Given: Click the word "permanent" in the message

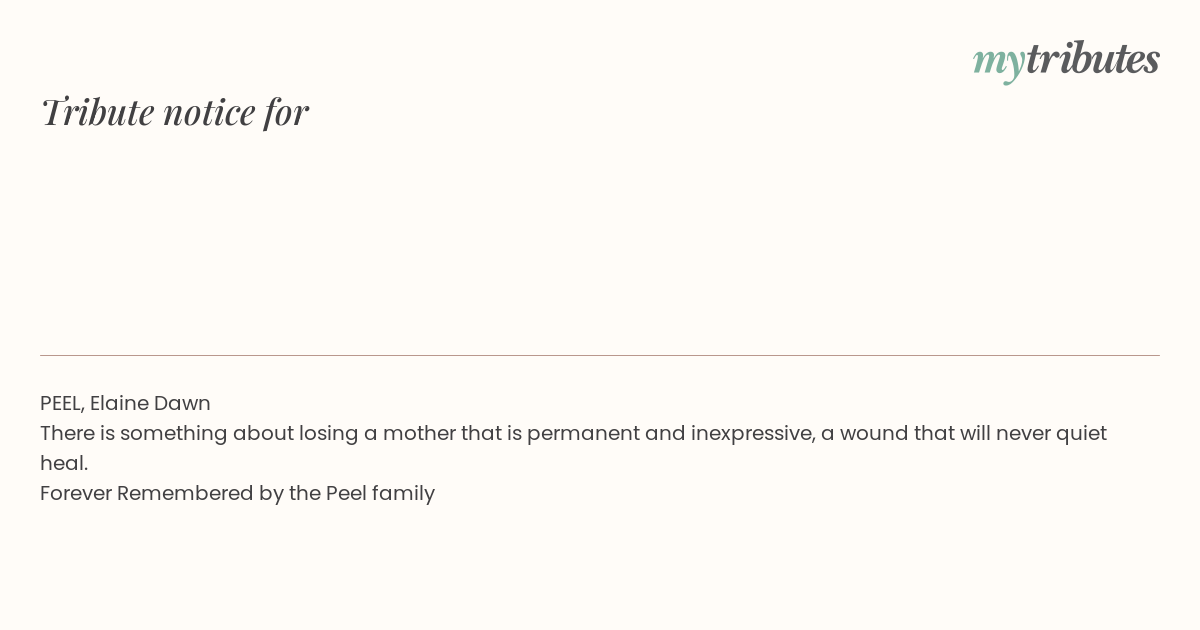Looking at the screenshot, I should coord(583,434).
